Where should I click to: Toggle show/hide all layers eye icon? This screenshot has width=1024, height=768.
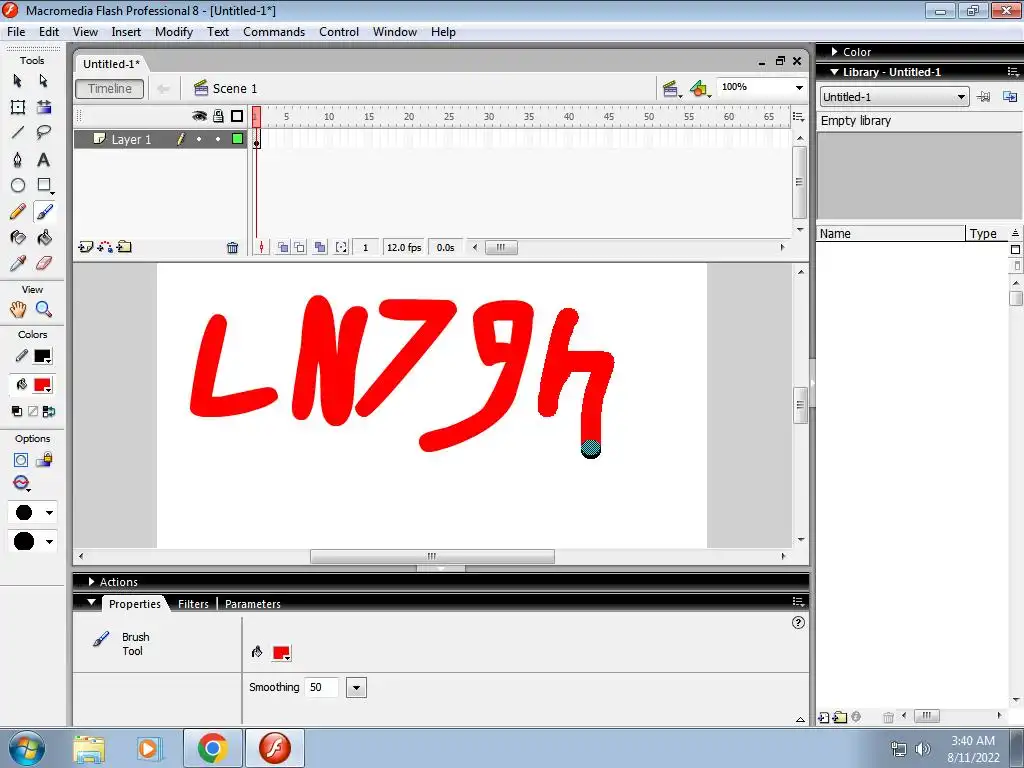point(199,116)
